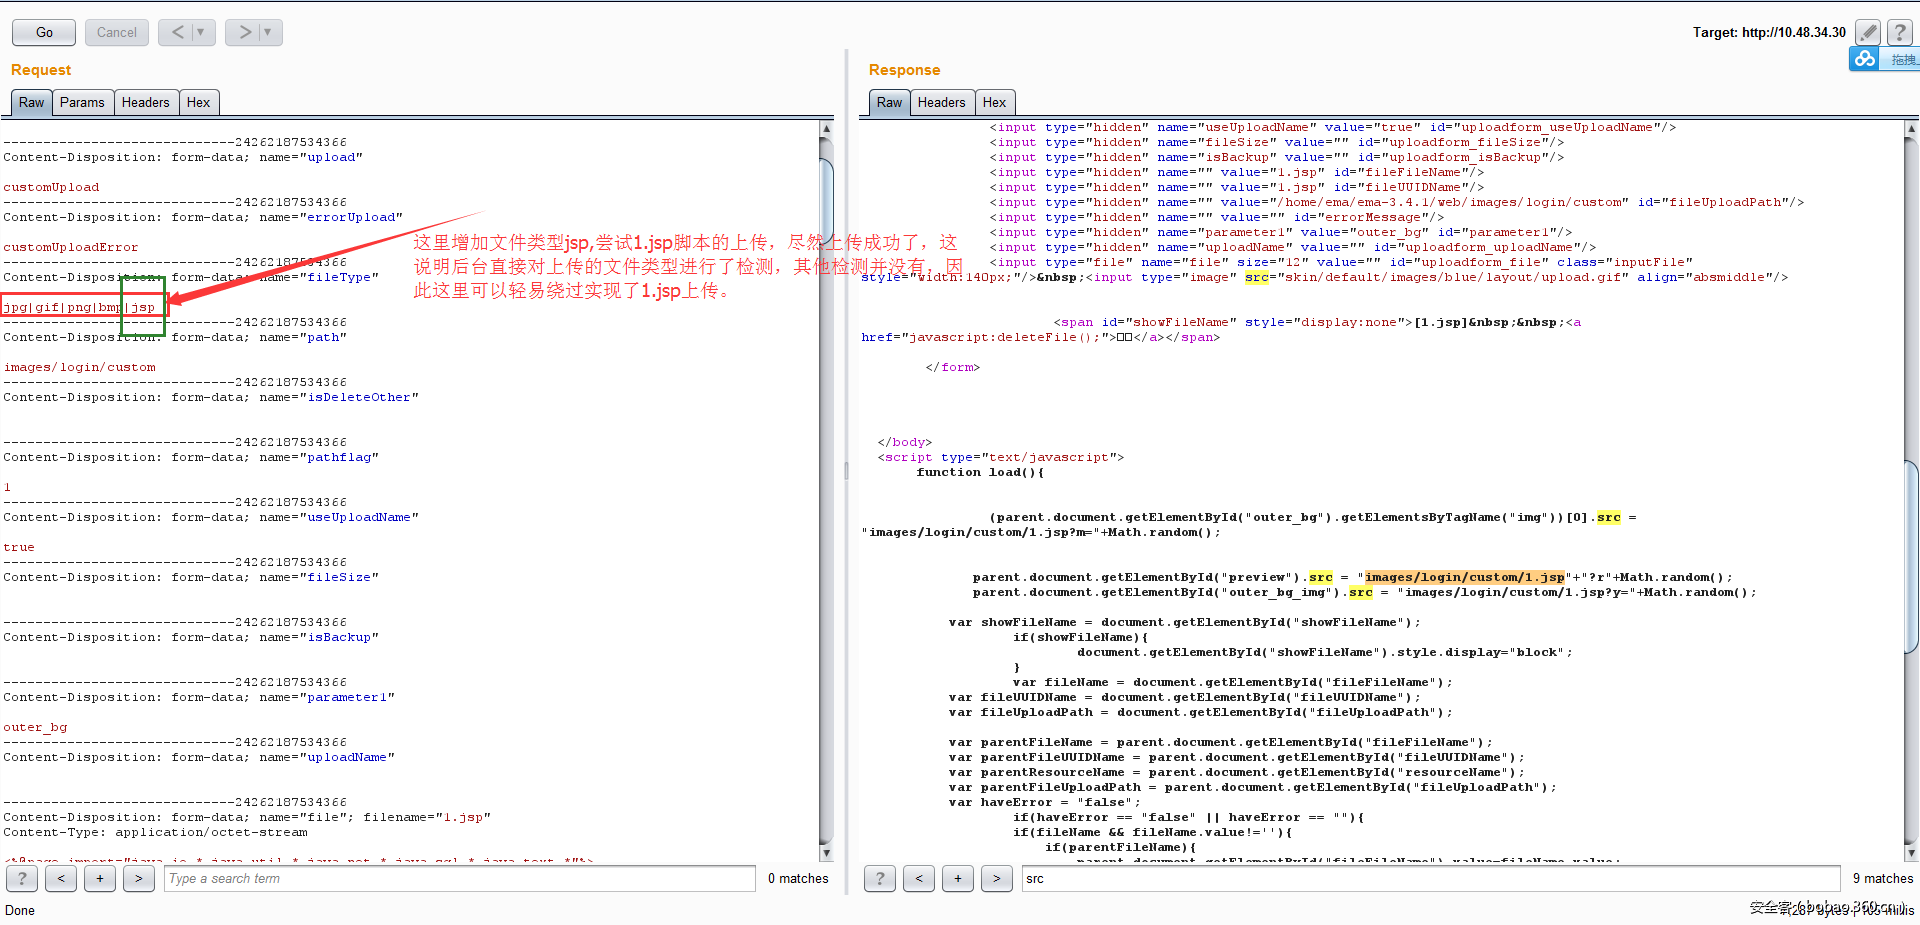Click previous match arrow in Request search bar
The width and height of the screenshot is (1920, 925).
60,878
